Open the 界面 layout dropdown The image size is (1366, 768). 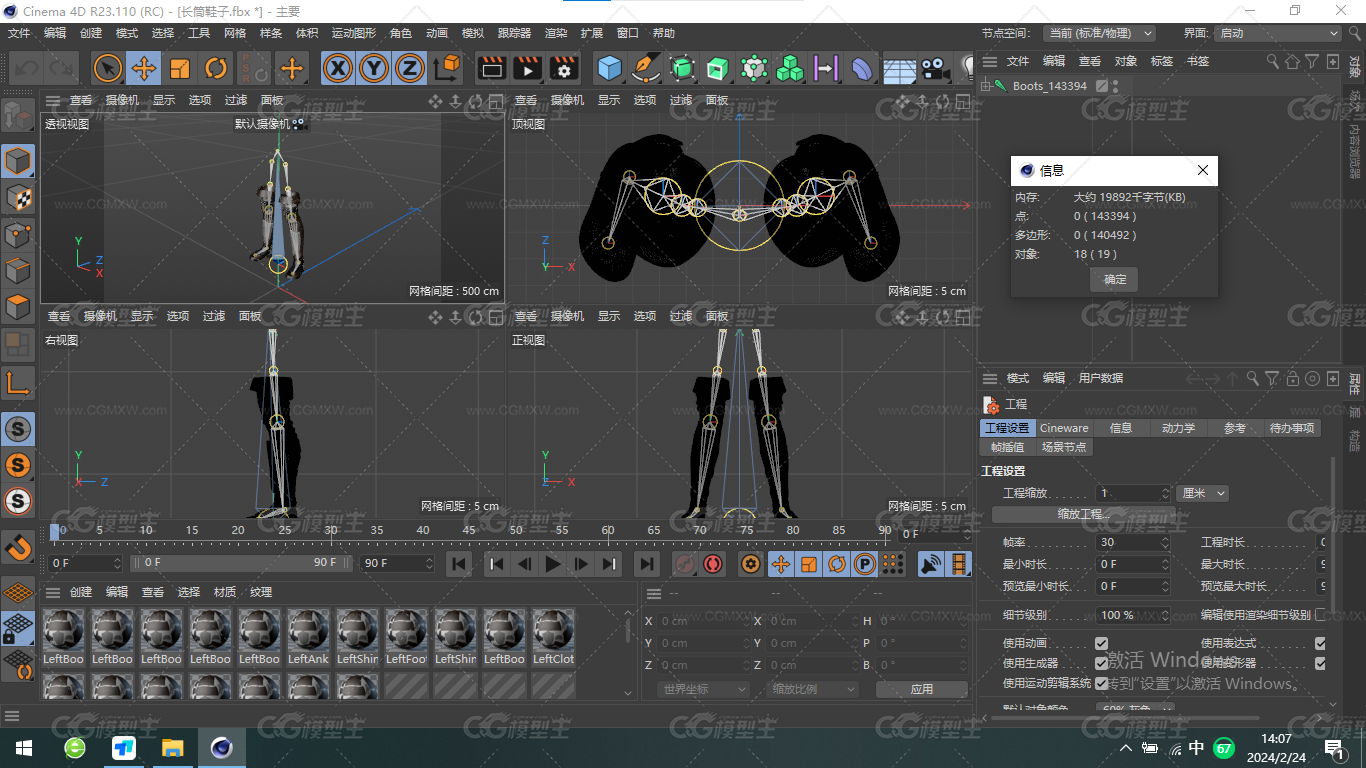point(1277,33)
